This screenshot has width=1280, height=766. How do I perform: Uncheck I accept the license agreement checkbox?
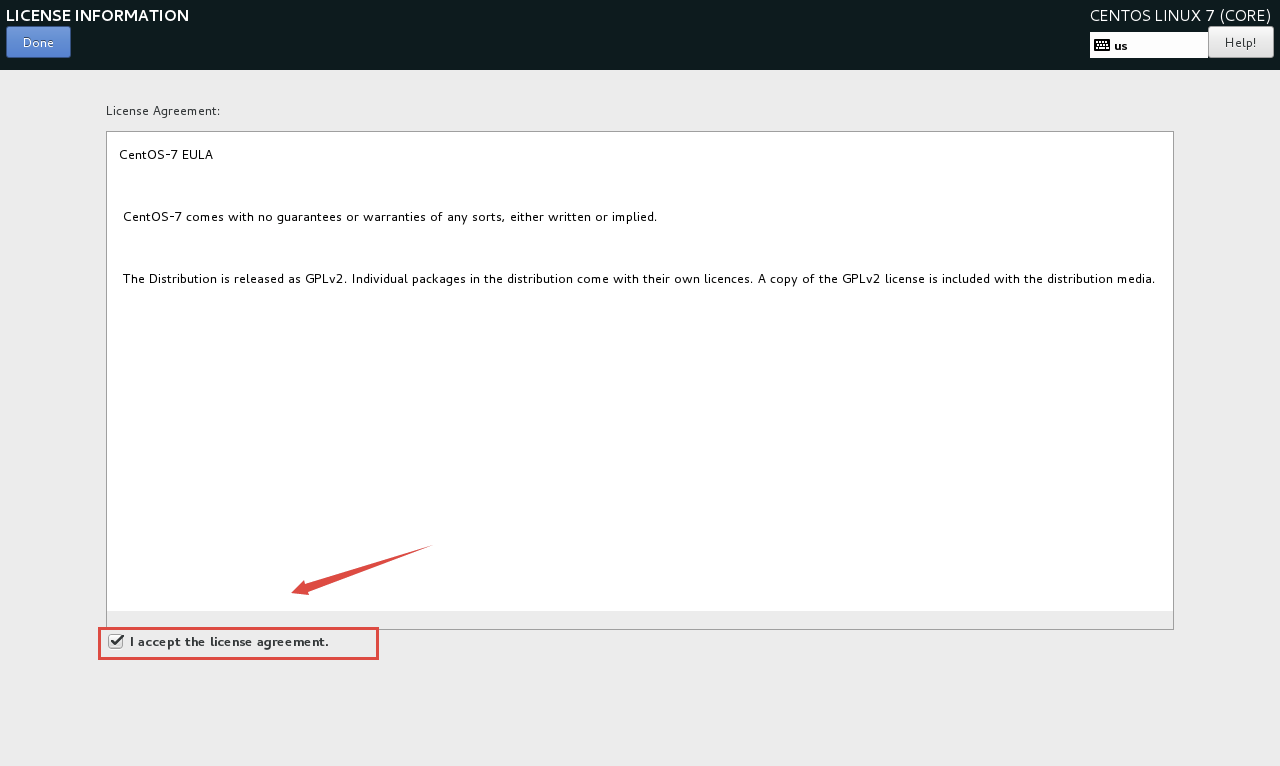point(116,641)
